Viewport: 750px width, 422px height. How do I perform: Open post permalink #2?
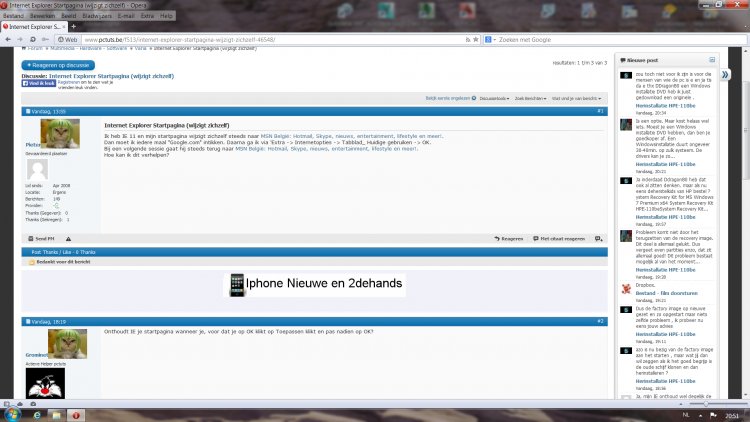(x=600, y=321)
